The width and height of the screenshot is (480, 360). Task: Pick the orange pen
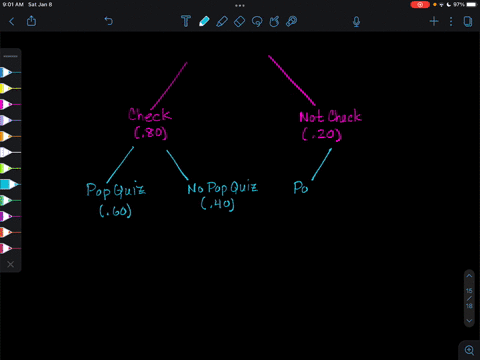tap(9, 136)
